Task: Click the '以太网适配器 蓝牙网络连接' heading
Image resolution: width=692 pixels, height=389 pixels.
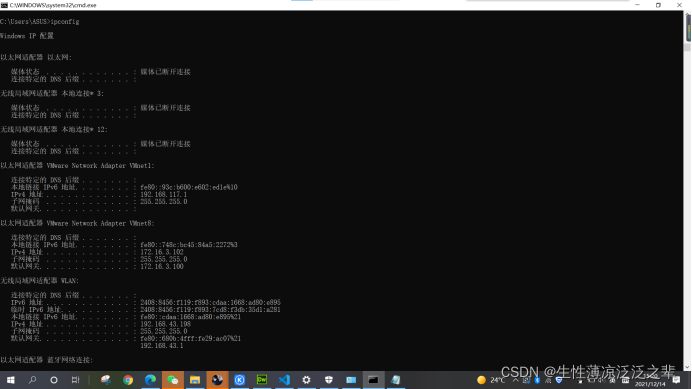Action: pos(46,360)
